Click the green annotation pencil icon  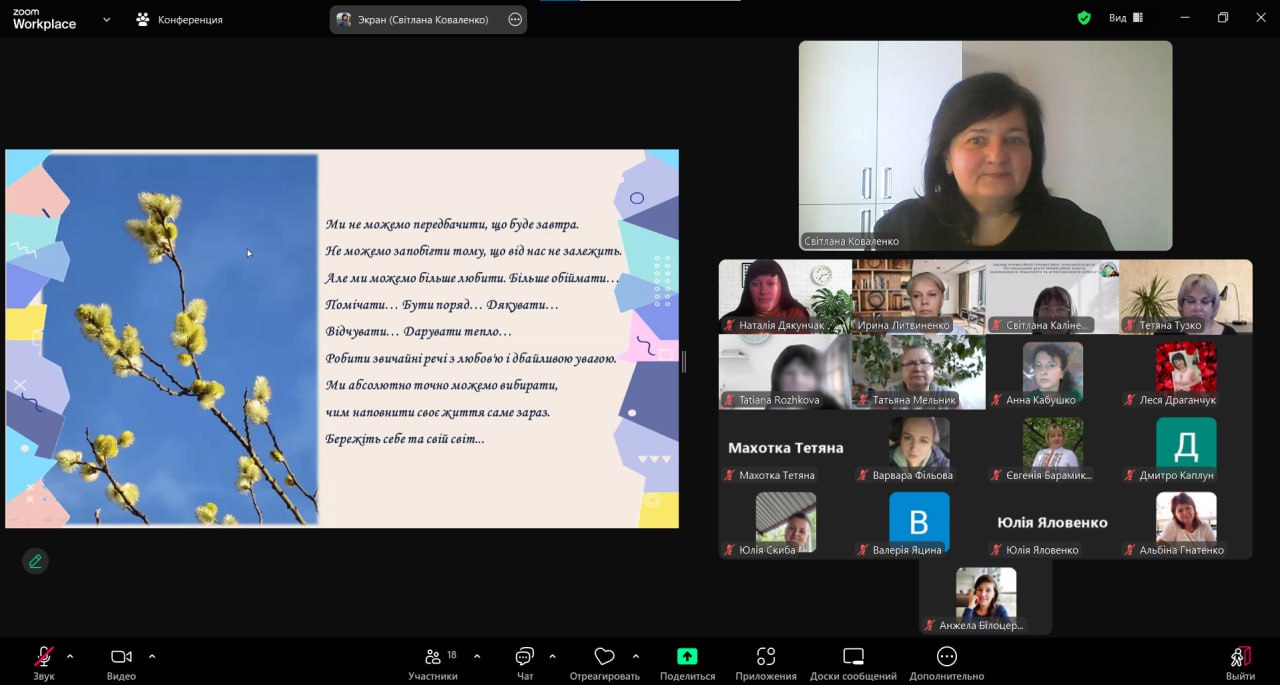click(35, 561)
